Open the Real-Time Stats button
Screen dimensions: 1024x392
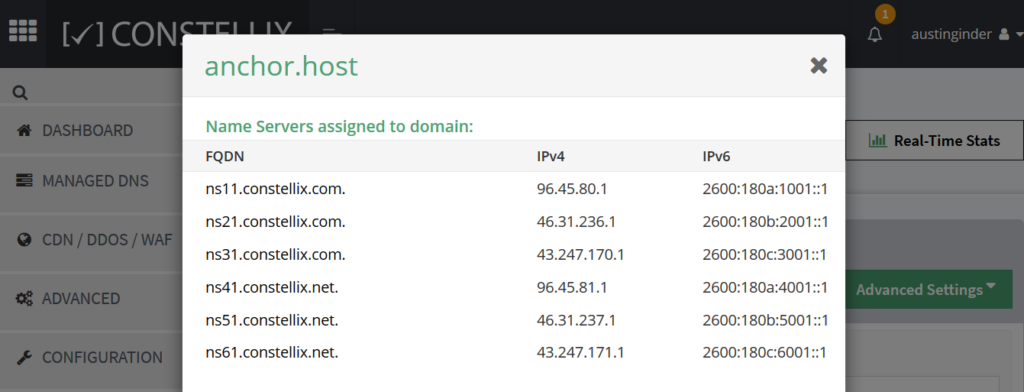(x=935, y=140)
